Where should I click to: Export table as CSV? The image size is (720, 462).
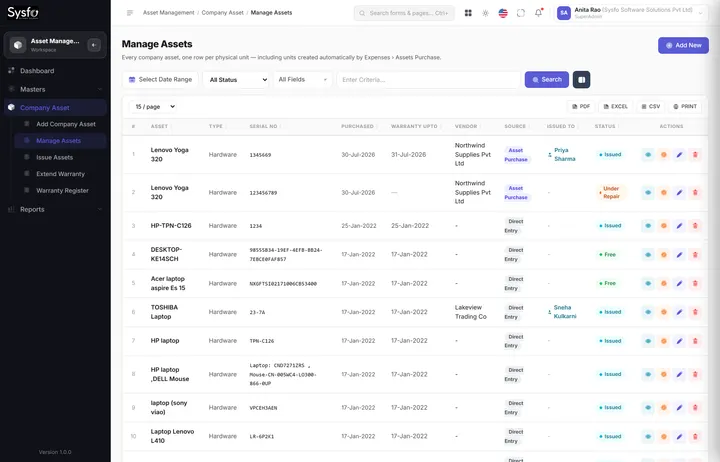pyautogui.click(x=651, y=107)
